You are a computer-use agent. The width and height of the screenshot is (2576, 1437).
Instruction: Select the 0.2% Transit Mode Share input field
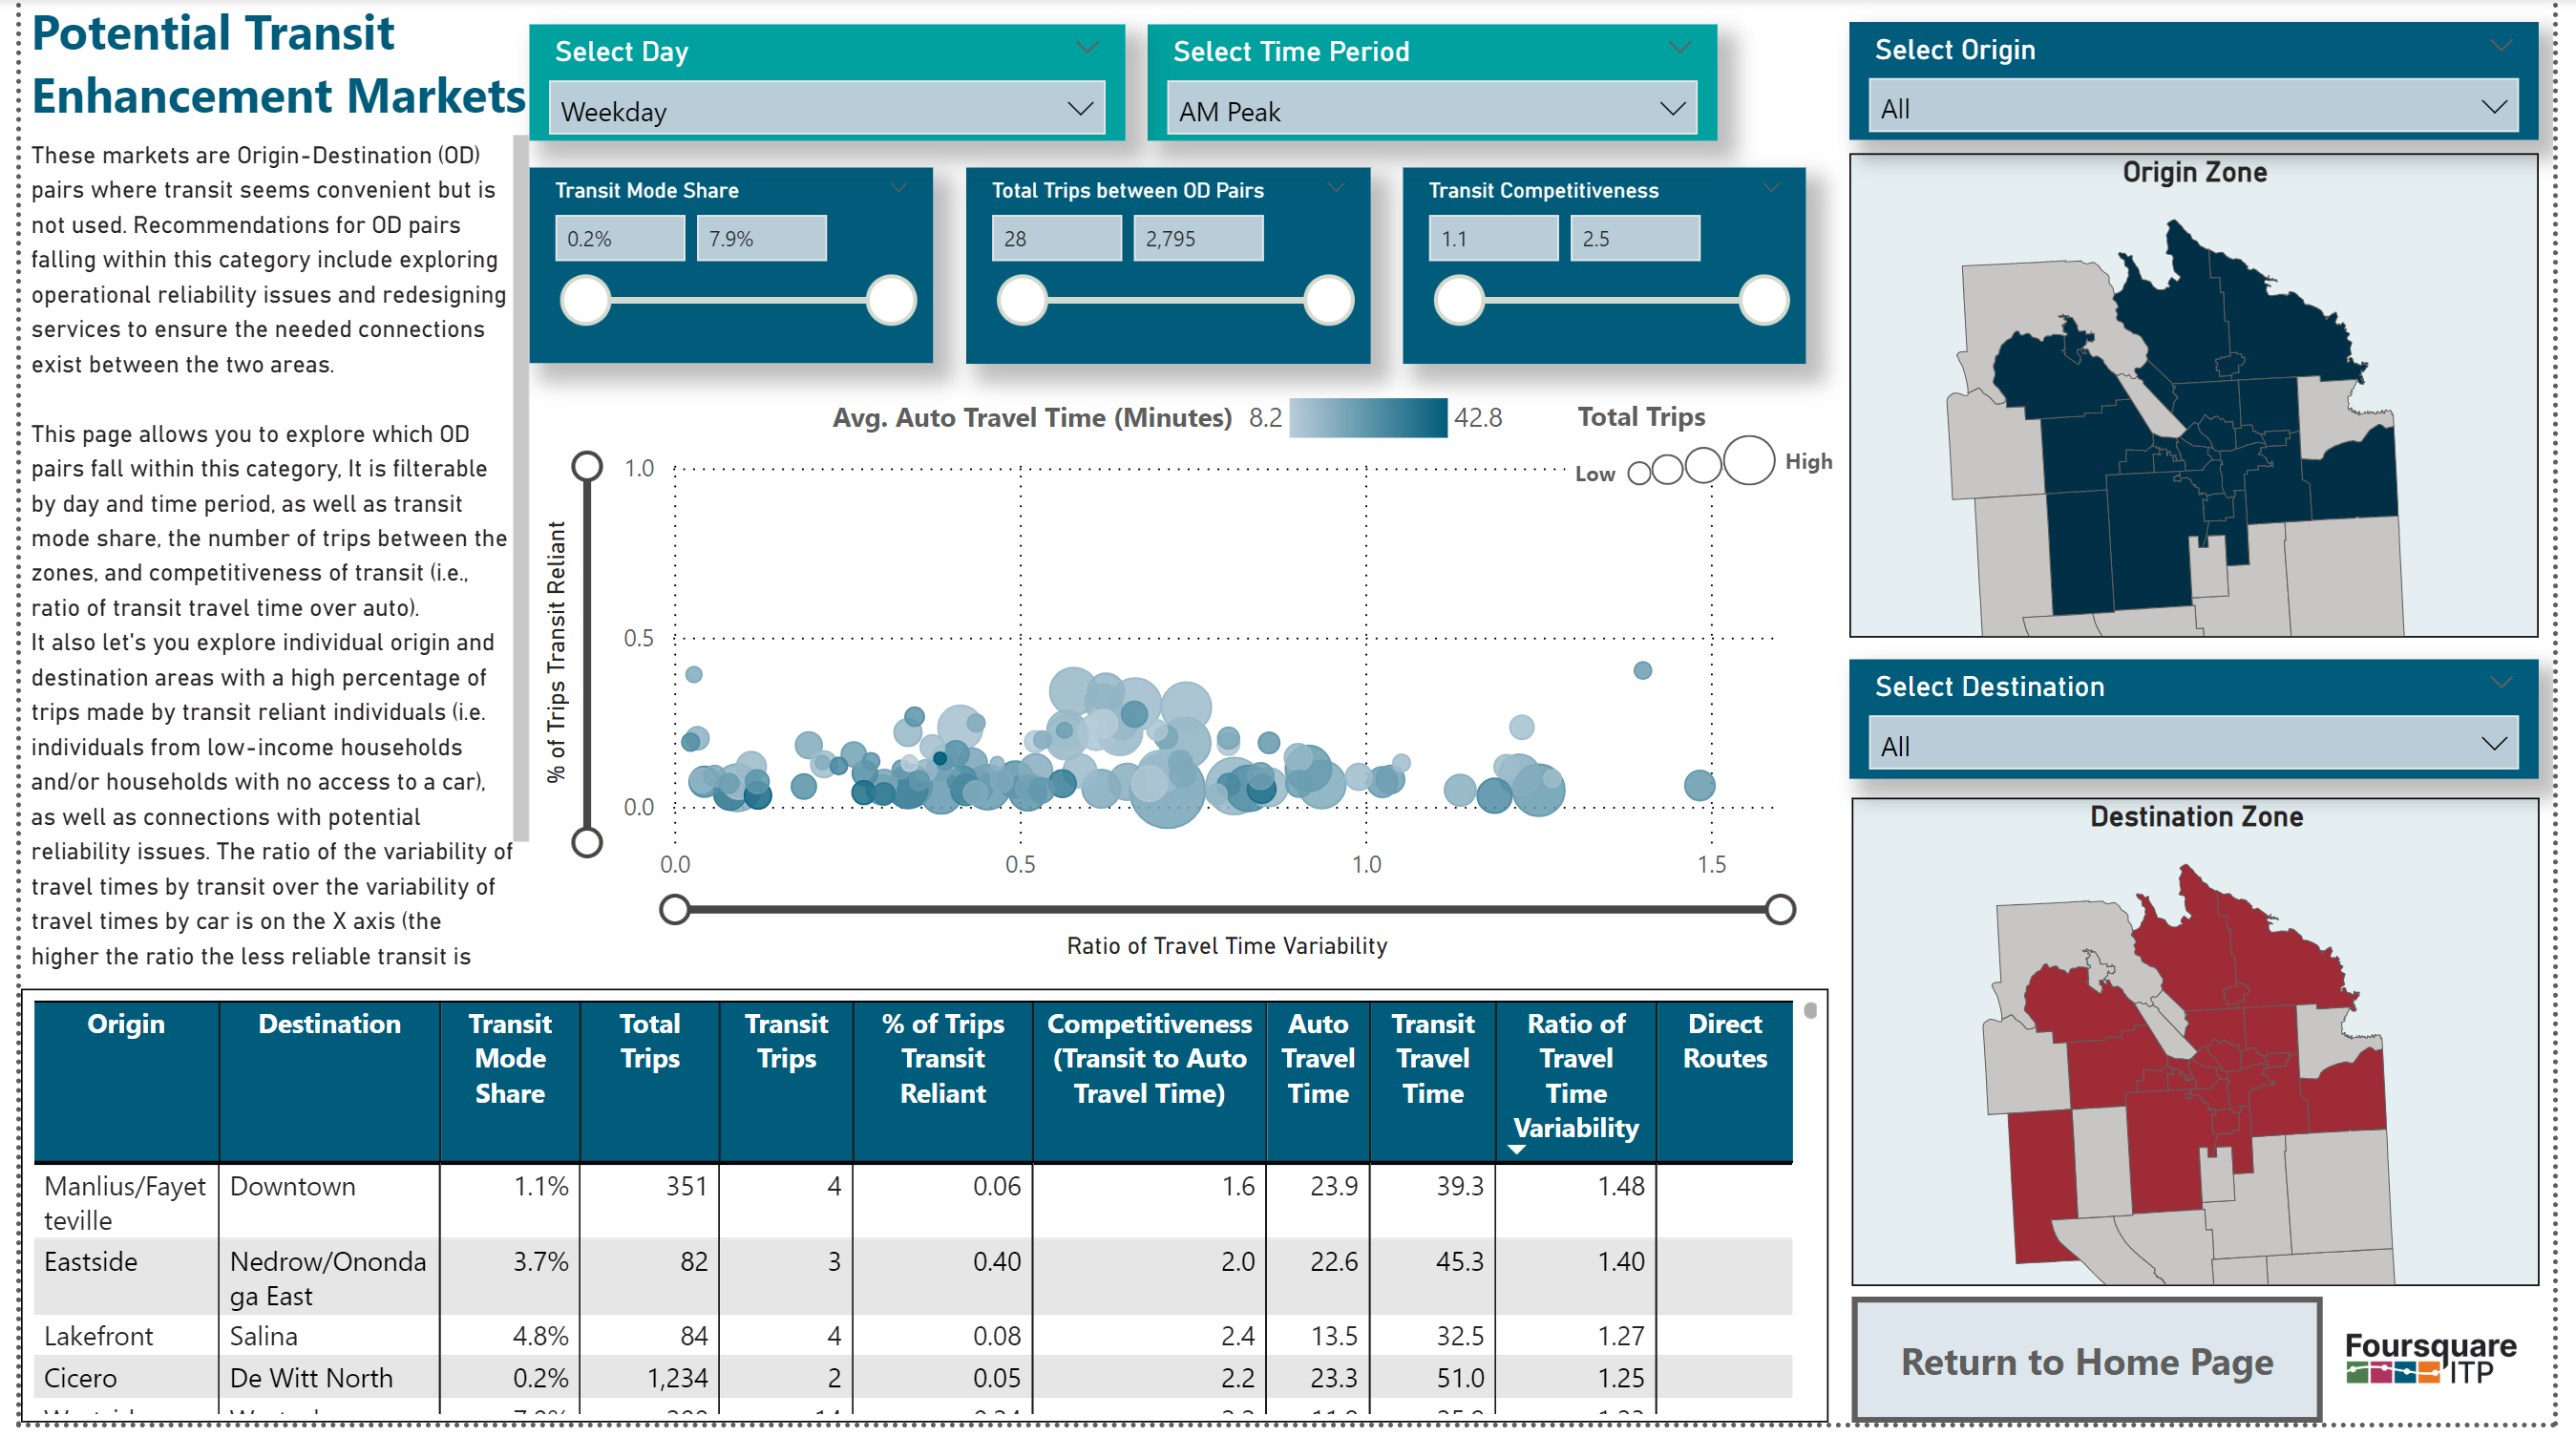tap(620, 237)
